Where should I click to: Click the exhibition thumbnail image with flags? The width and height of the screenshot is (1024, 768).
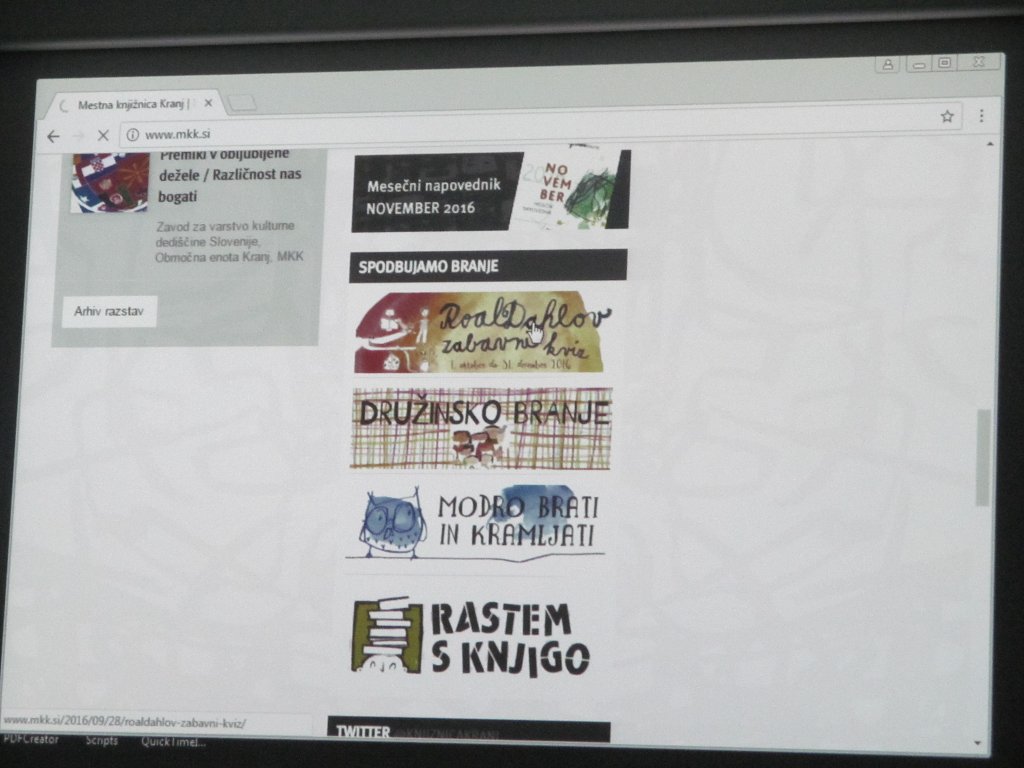tap(110, 182)
